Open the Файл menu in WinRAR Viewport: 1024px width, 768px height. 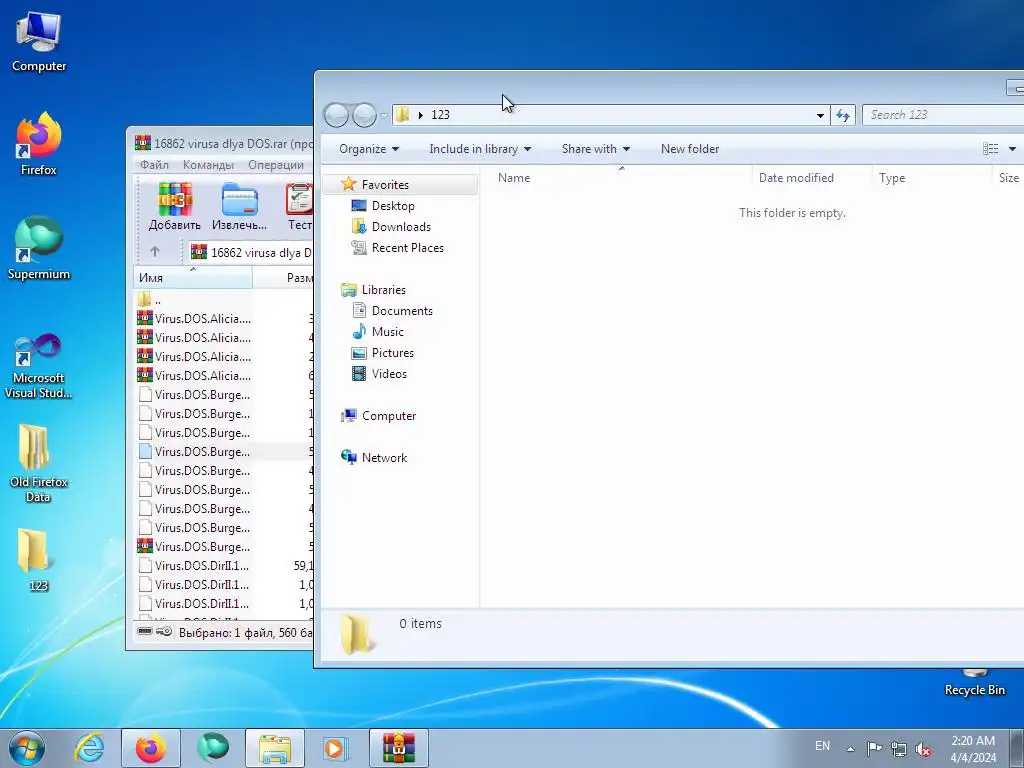(x=154, y=165)
